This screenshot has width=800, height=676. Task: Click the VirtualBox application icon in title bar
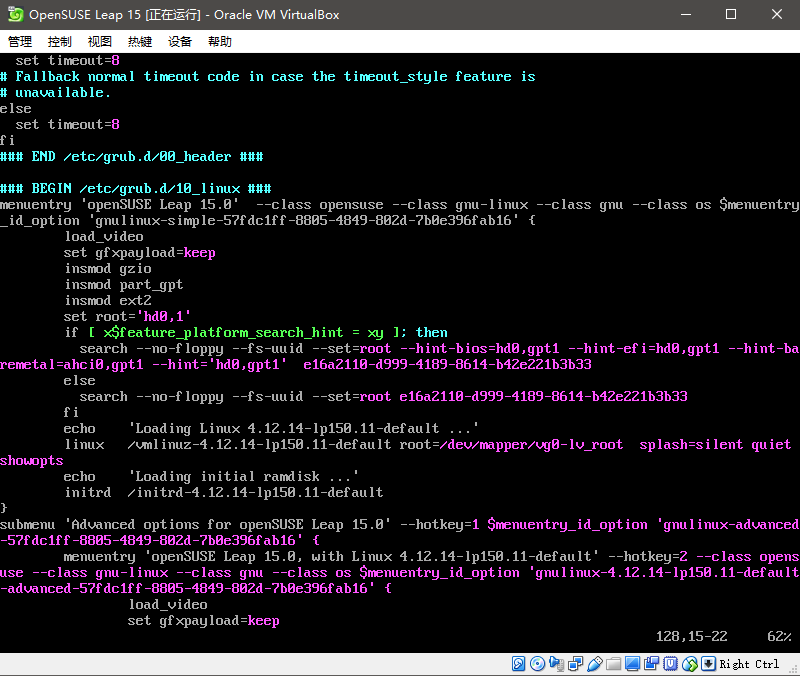pos(15,14)
